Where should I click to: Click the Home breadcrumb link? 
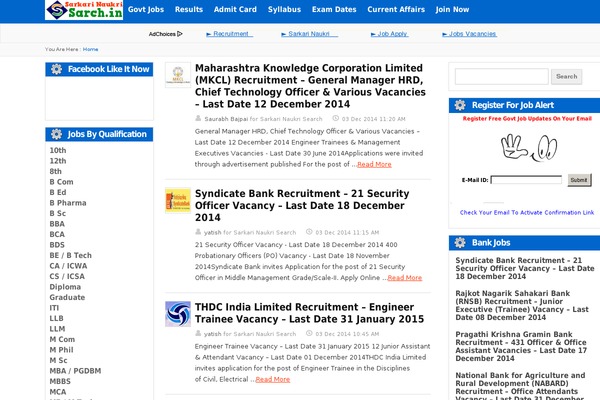coord(90,49)
